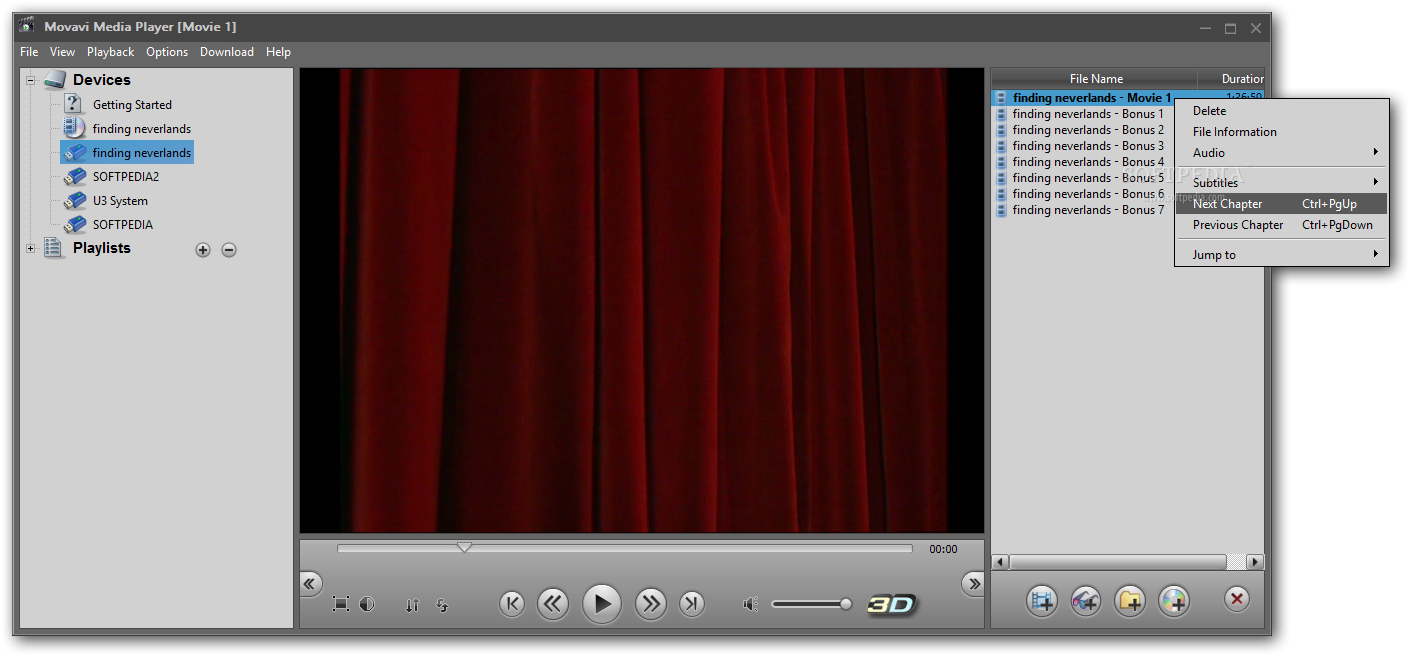Collapse right panel with double-right arrow

click(973, 583)
